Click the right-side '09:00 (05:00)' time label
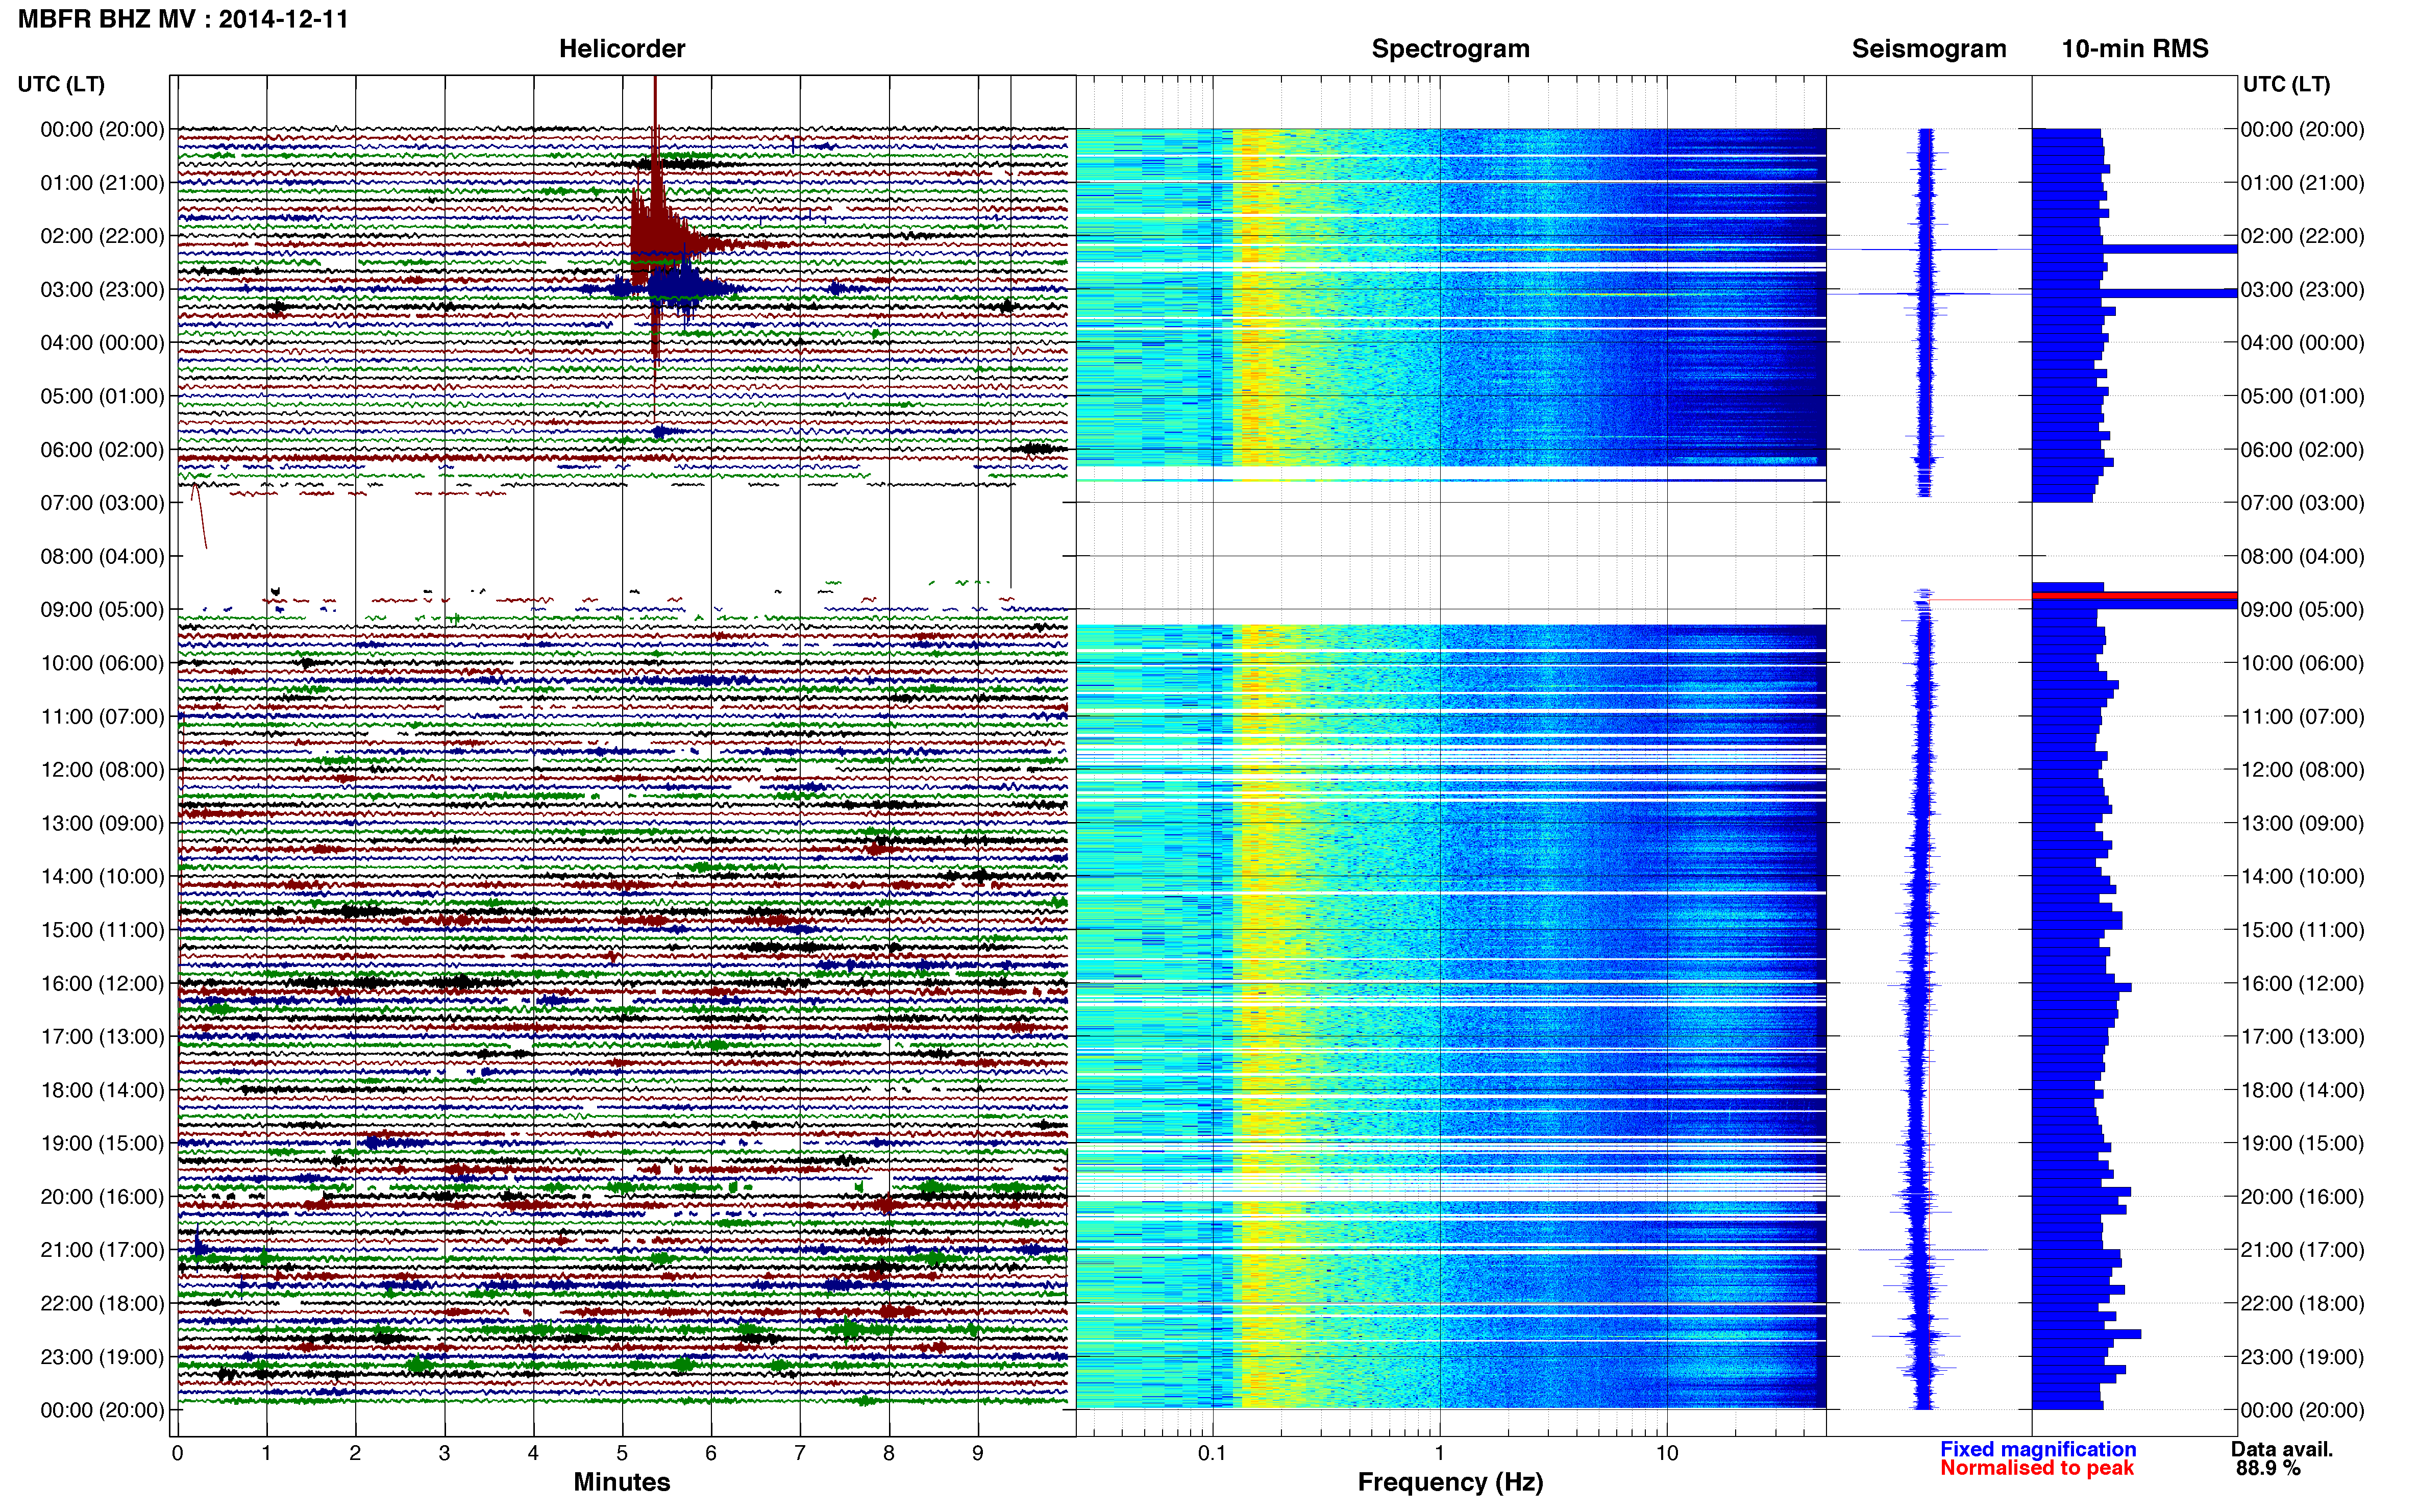The height and width of the screenshot is (1512, 2419). tap(2302, 610)
